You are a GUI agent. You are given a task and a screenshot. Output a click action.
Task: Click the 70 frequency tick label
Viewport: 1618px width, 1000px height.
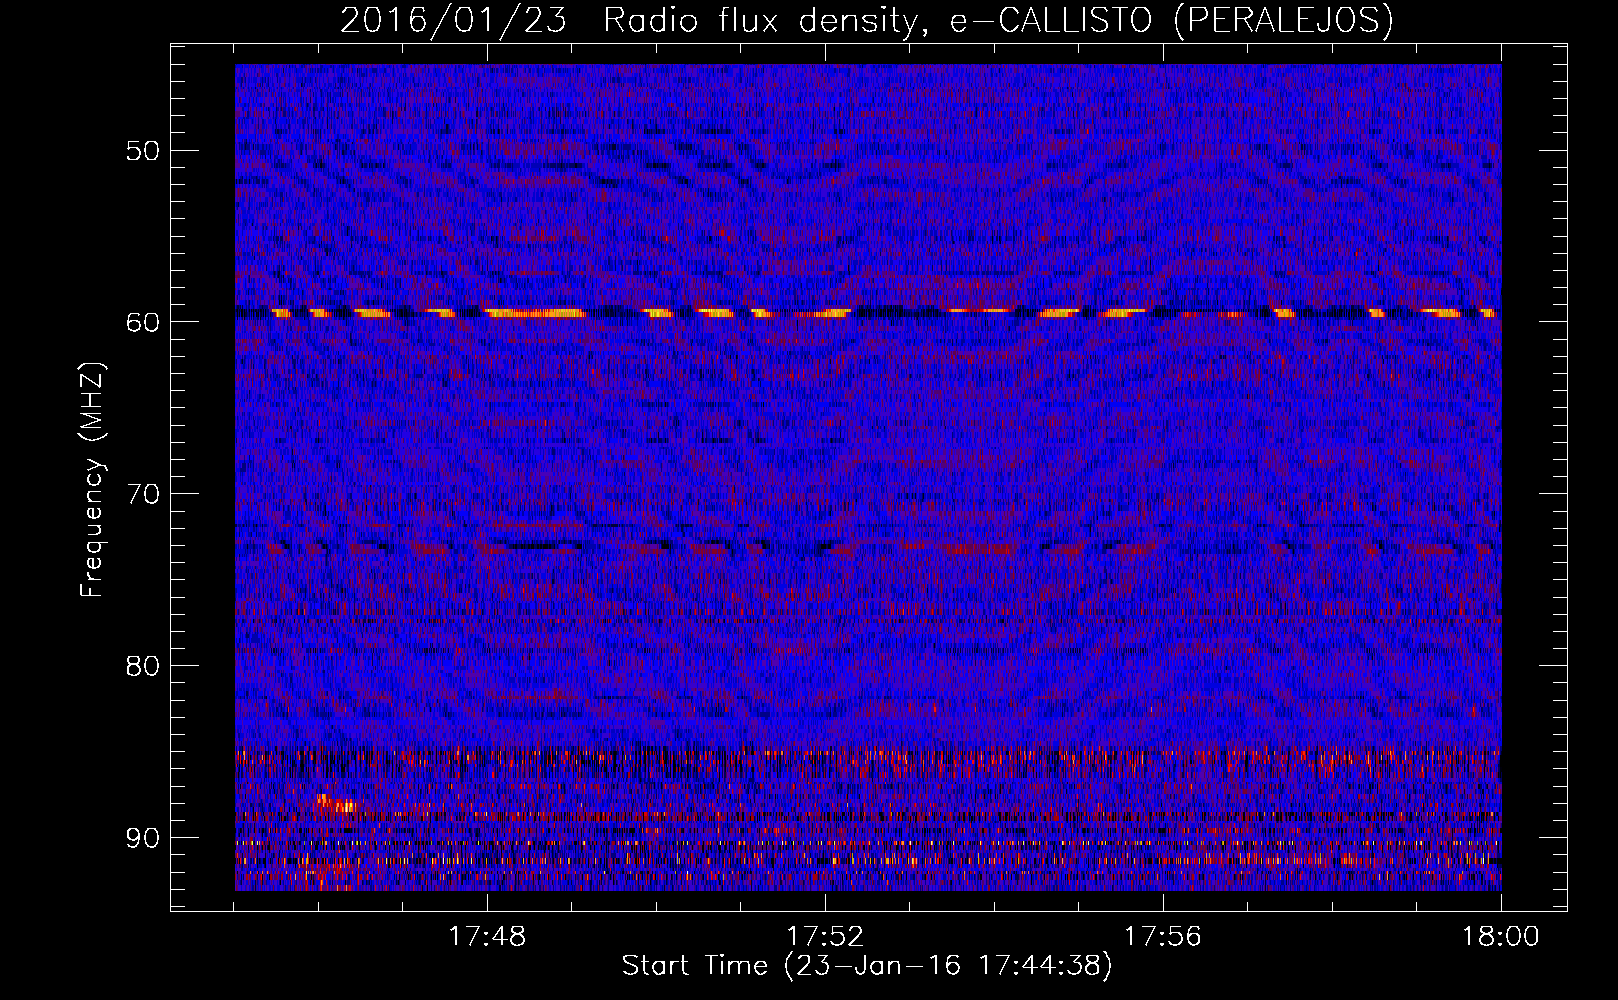[x=143, y=494]
